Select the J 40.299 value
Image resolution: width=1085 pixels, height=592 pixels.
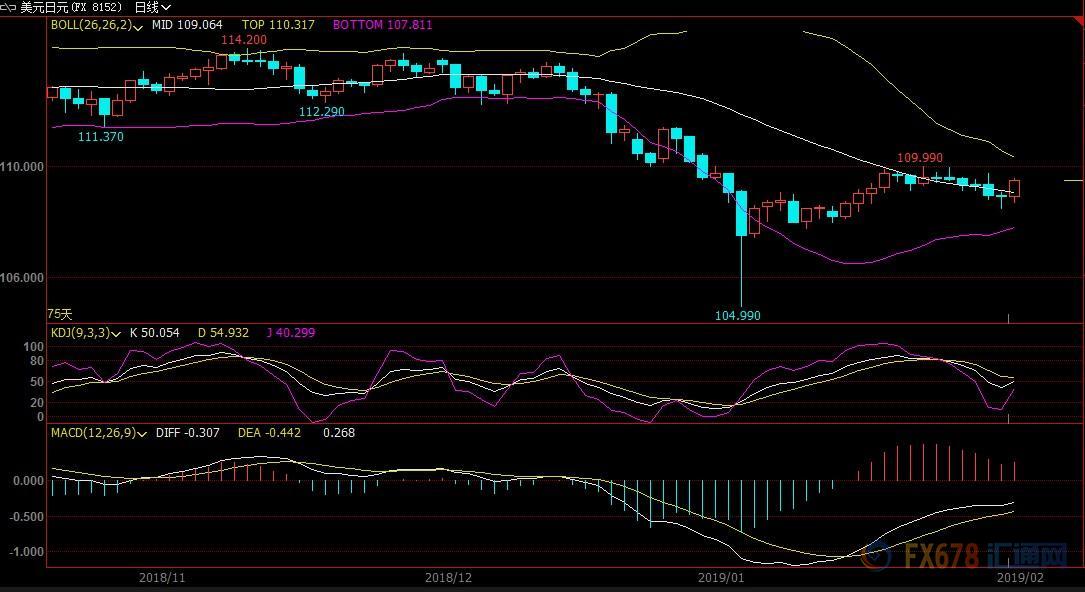(291, 333)
